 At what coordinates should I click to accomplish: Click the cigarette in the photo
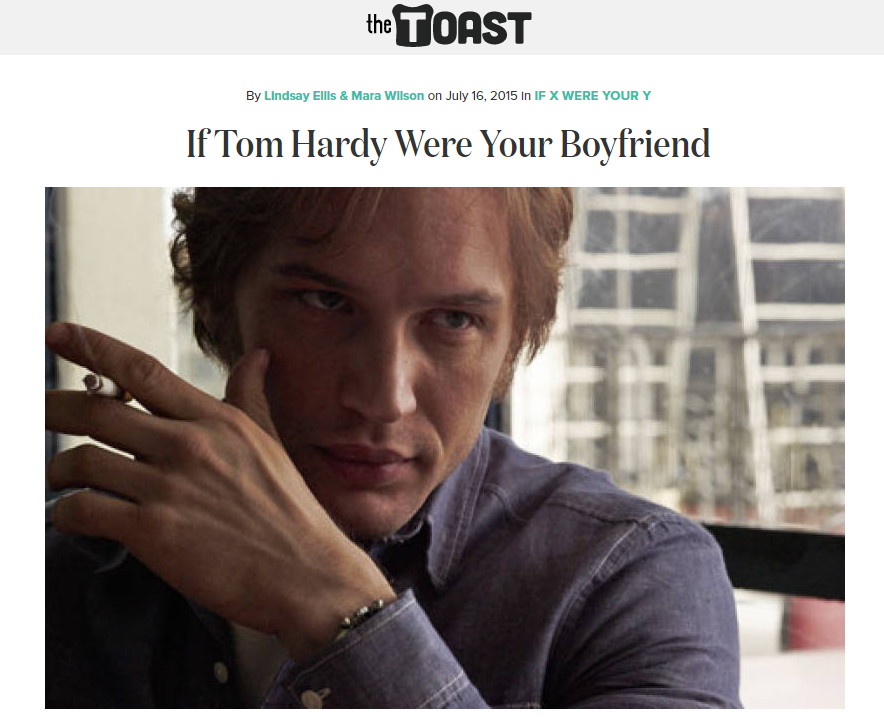tap(107, 388)
